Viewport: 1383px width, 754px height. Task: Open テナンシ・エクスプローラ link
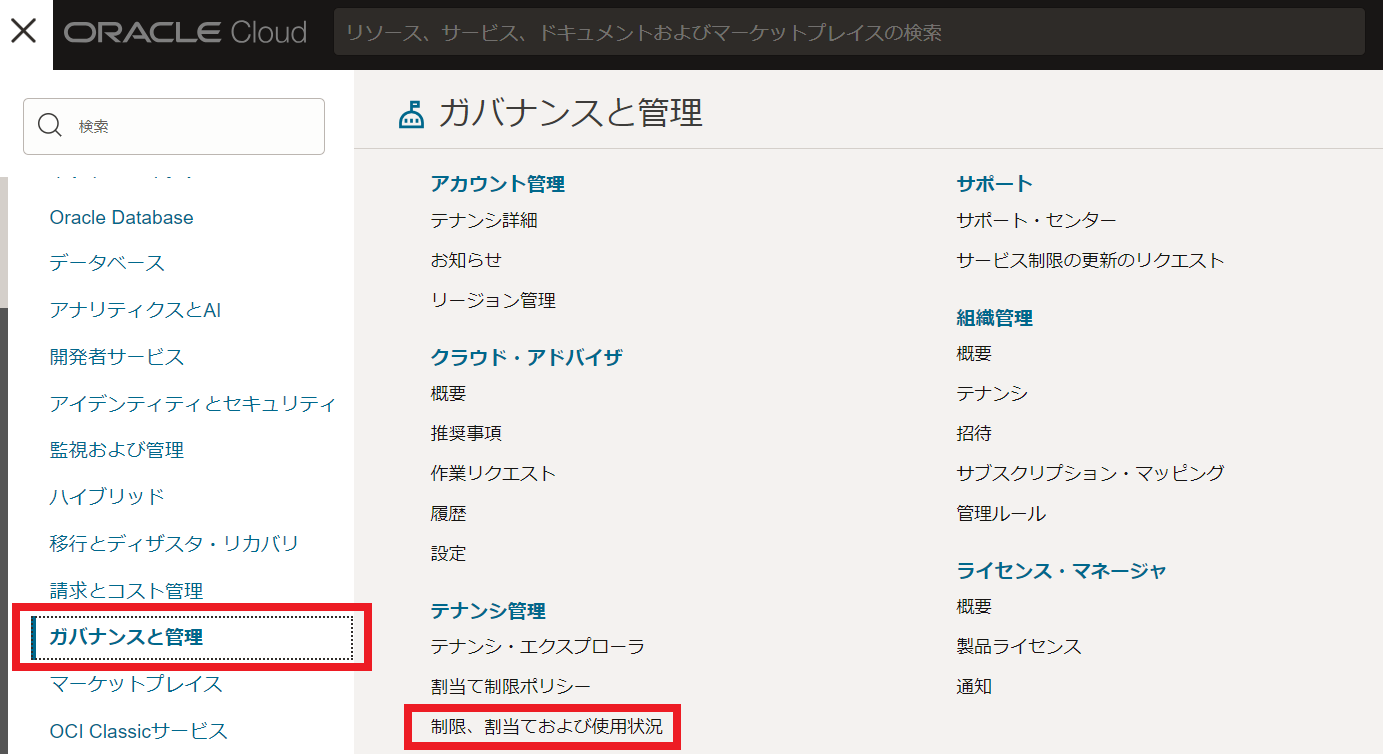click(537, 646)
